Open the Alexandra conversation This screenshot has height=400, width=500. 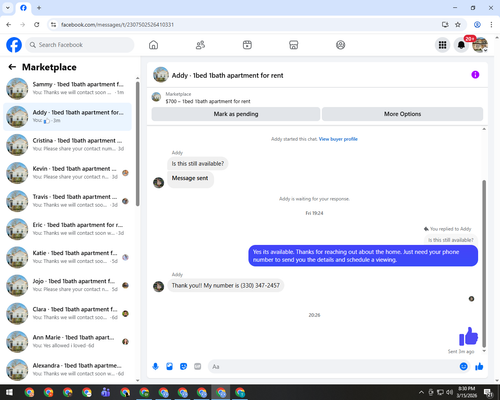point(67,370)
